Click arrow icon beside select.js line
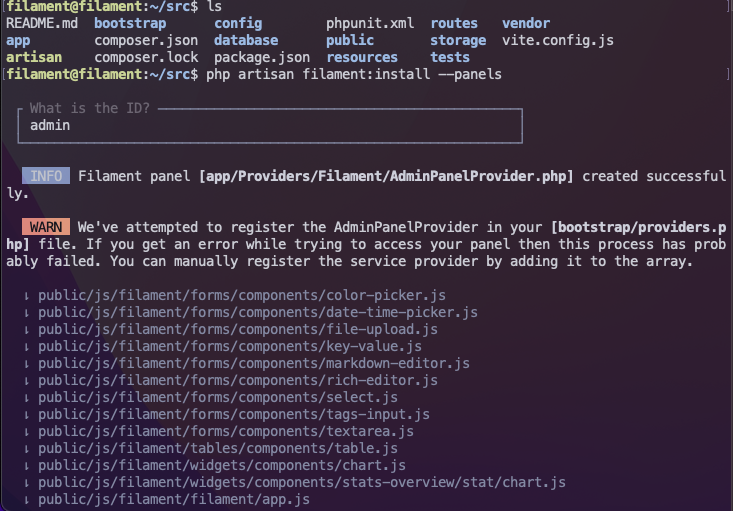The height and width of the screenshot is (511, 733). (x=27, y=398)
